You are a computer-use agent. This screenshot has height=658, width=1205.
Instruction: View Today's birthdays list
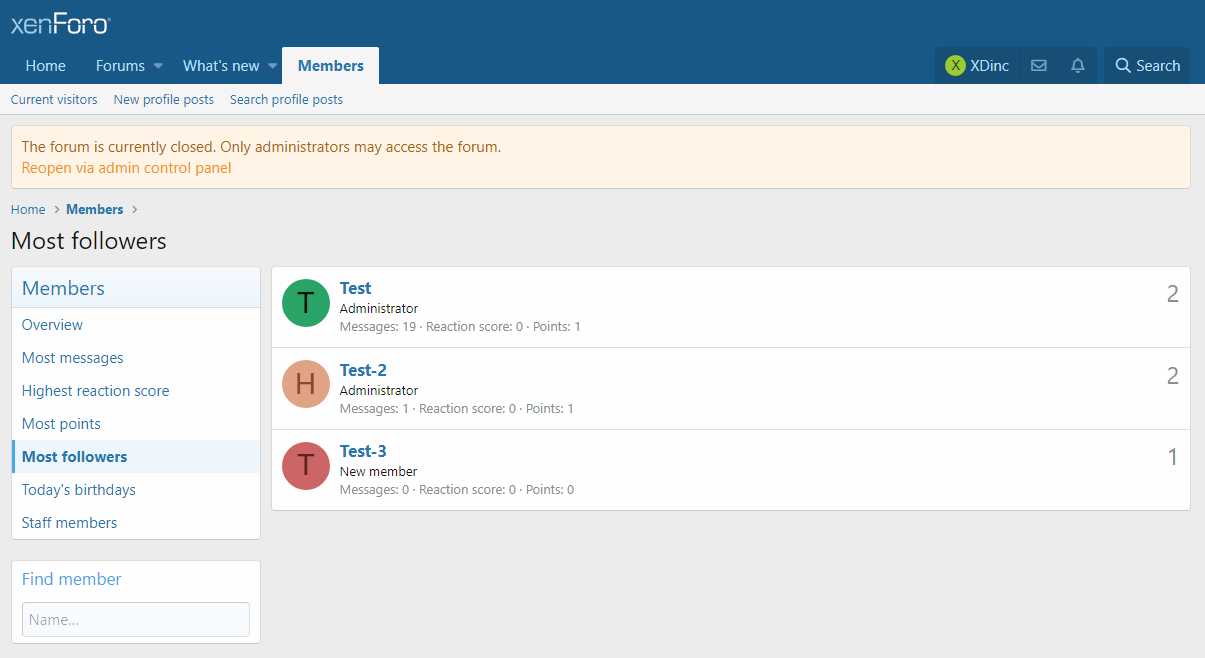79,490
